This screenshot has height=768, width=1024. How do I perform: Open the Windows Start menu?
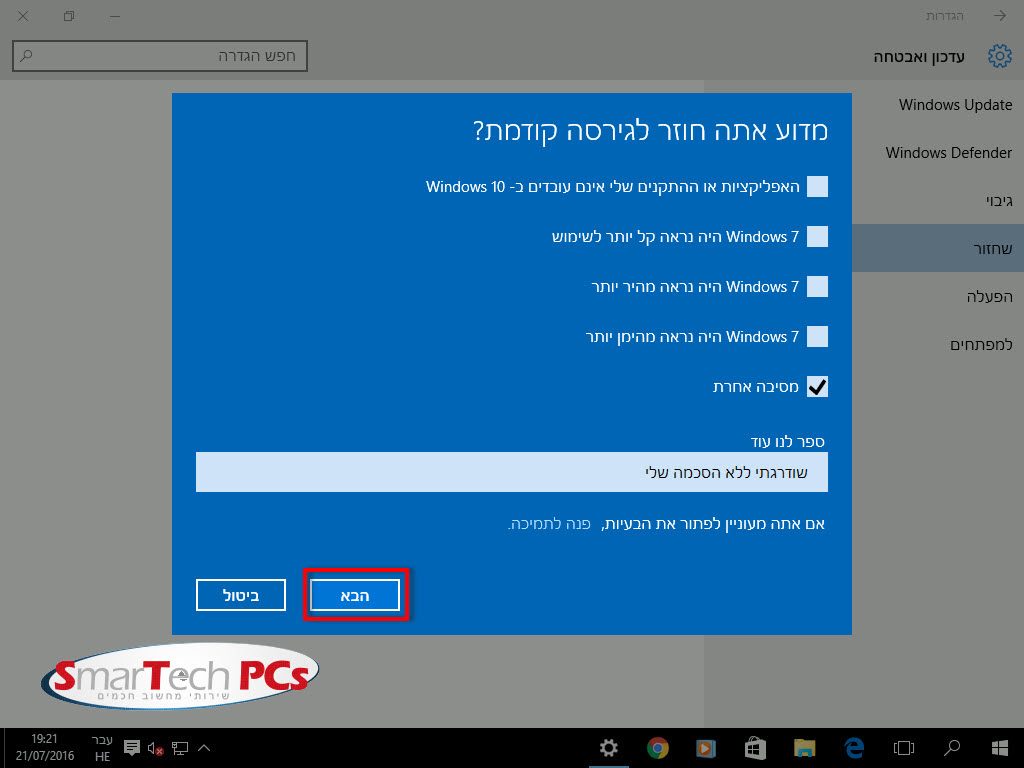tap(1000, 748)
